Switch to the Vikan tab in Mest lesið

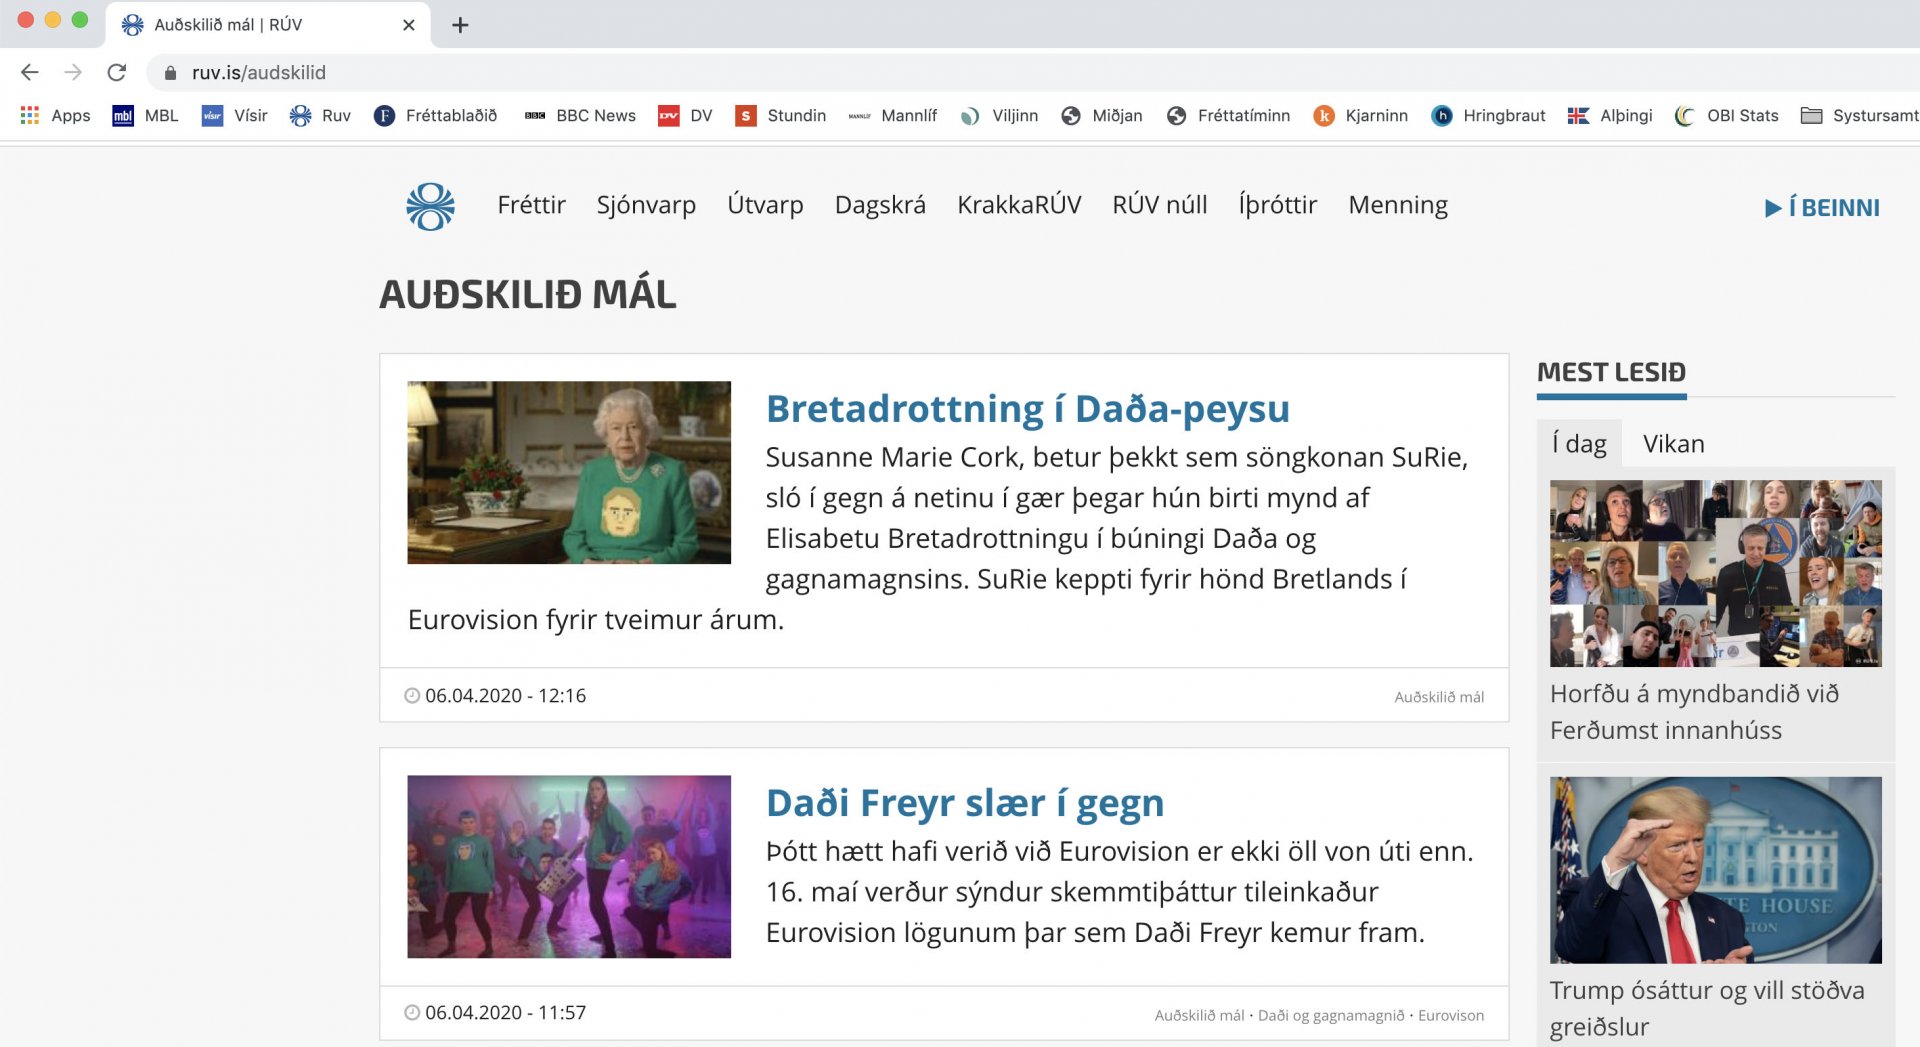coord(1673,443)
